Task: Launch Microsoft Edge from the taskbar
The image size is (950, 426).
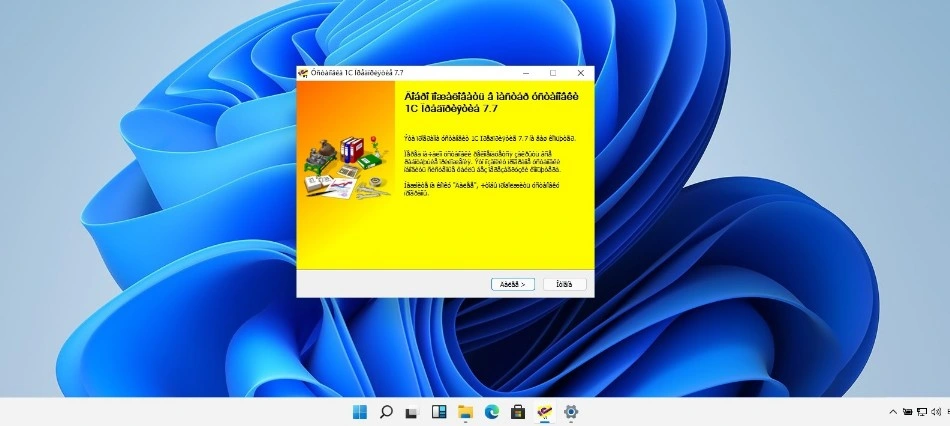Action: [491, 412]
